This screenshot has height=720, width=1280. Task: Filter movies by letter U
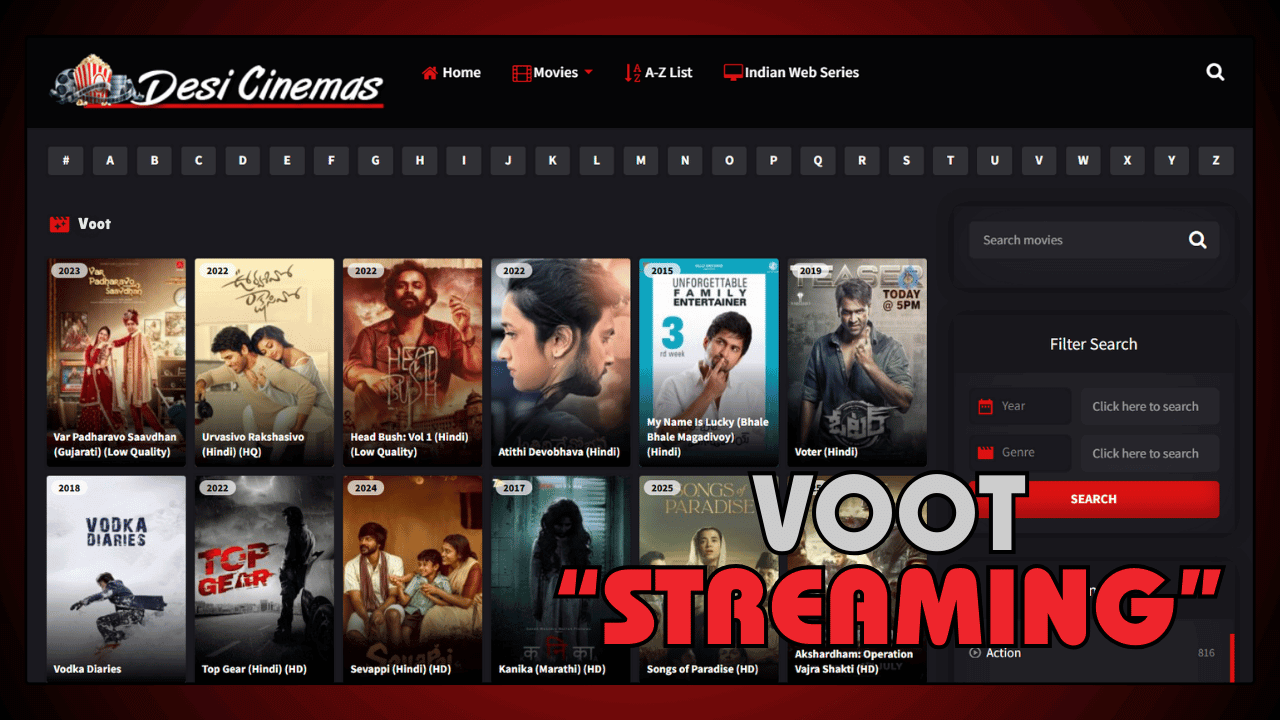pos(995,161)
